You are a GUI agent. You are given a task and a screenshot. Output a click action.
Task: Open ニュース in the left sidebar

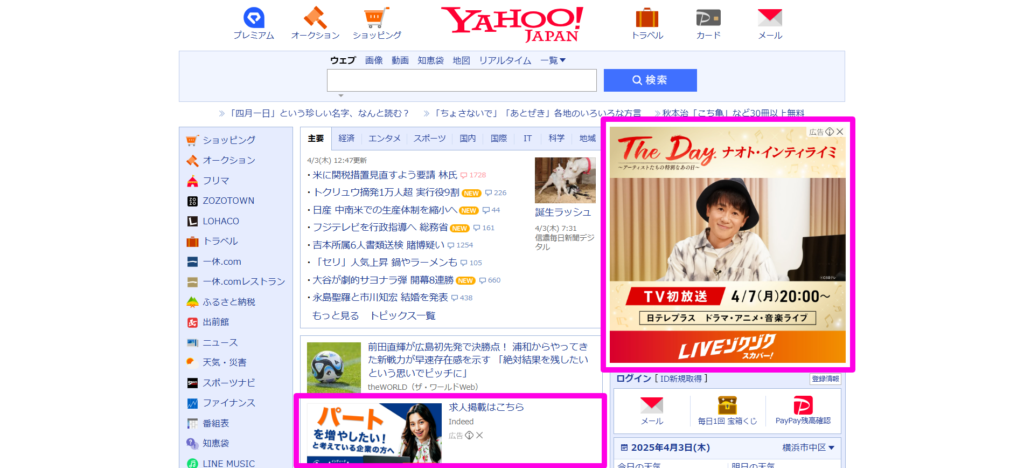220,342
